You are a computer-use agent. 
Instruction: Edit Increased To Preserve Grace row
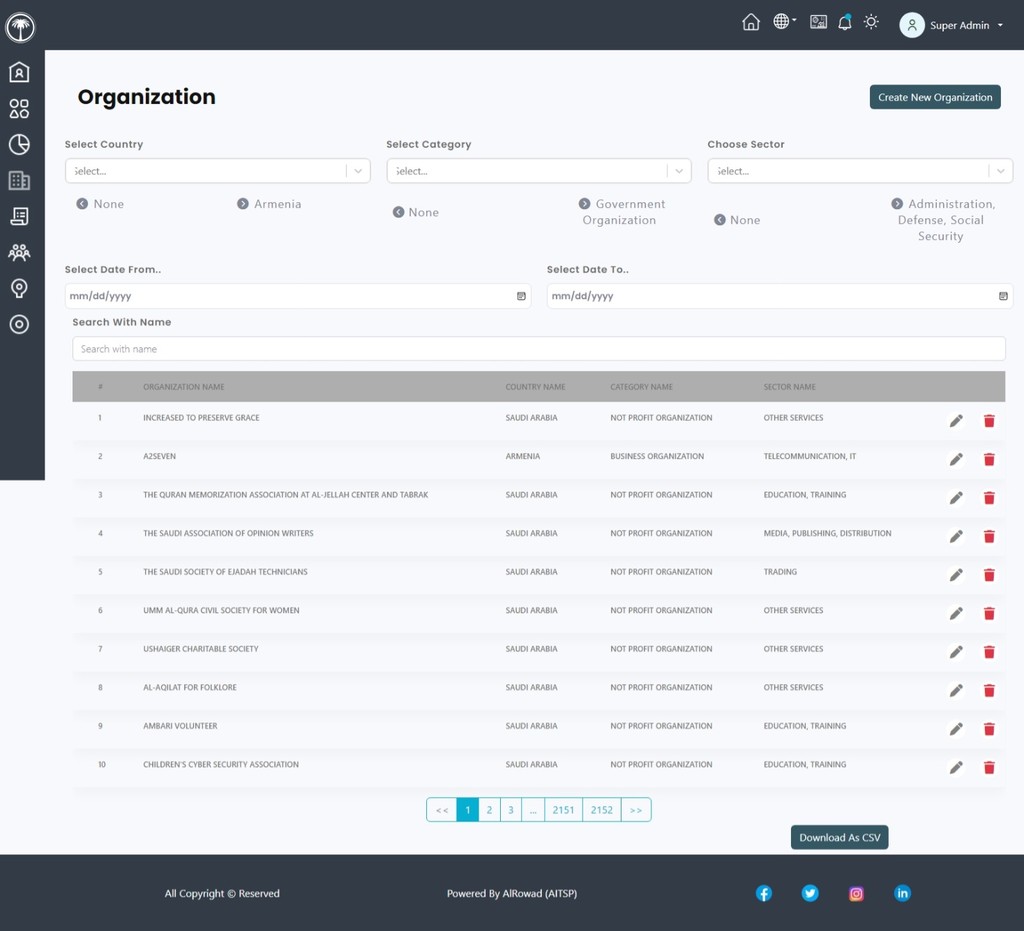click(x=956, y=421)
